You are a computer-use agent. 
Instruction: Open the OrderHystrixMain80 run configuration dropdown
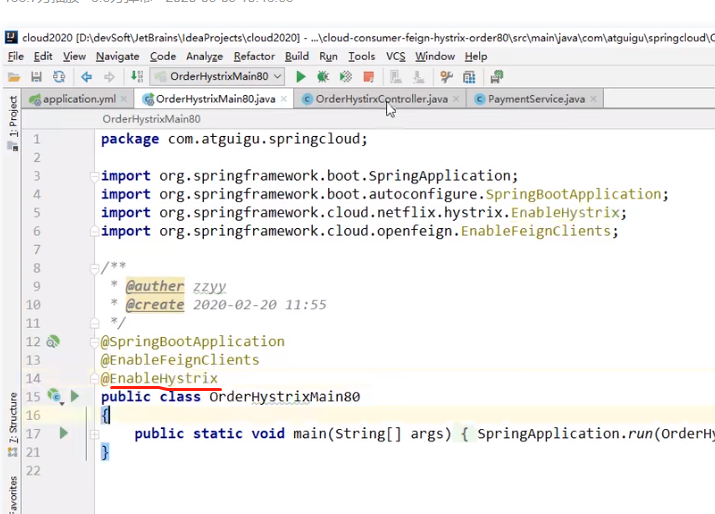218,77
